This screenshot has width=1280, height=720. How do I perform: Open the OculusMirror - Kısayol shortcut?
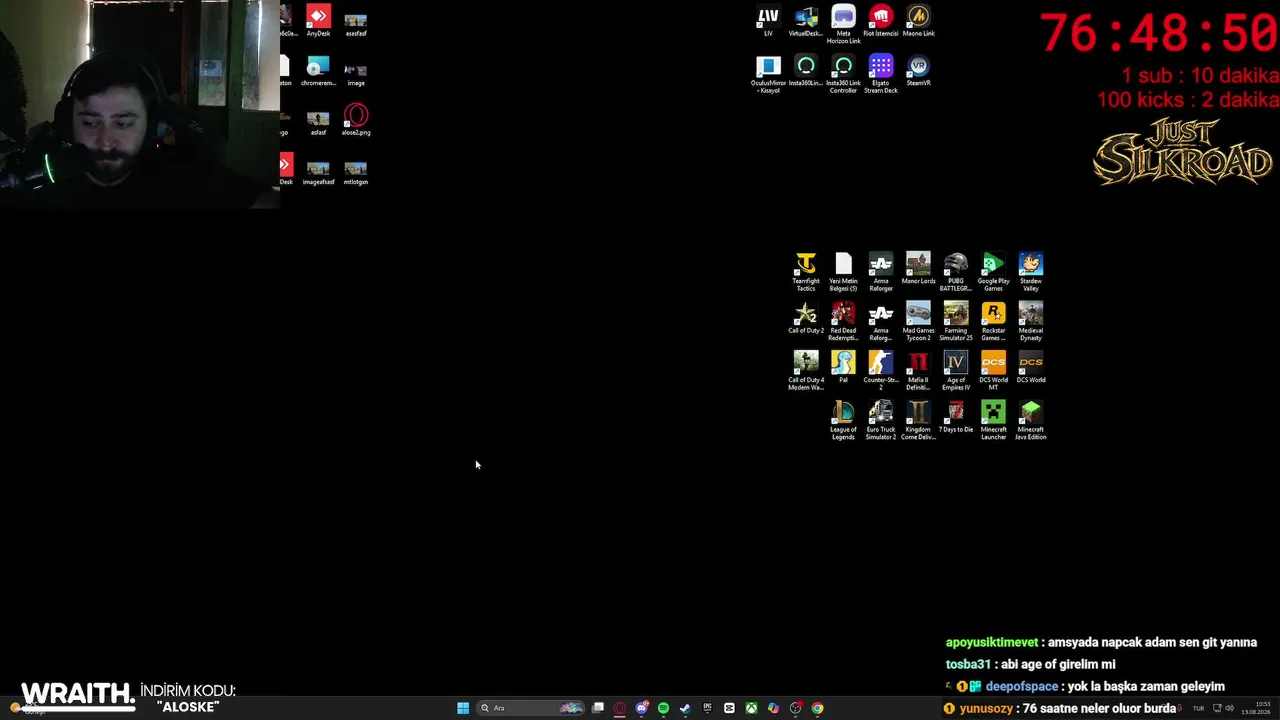(768, 75)
